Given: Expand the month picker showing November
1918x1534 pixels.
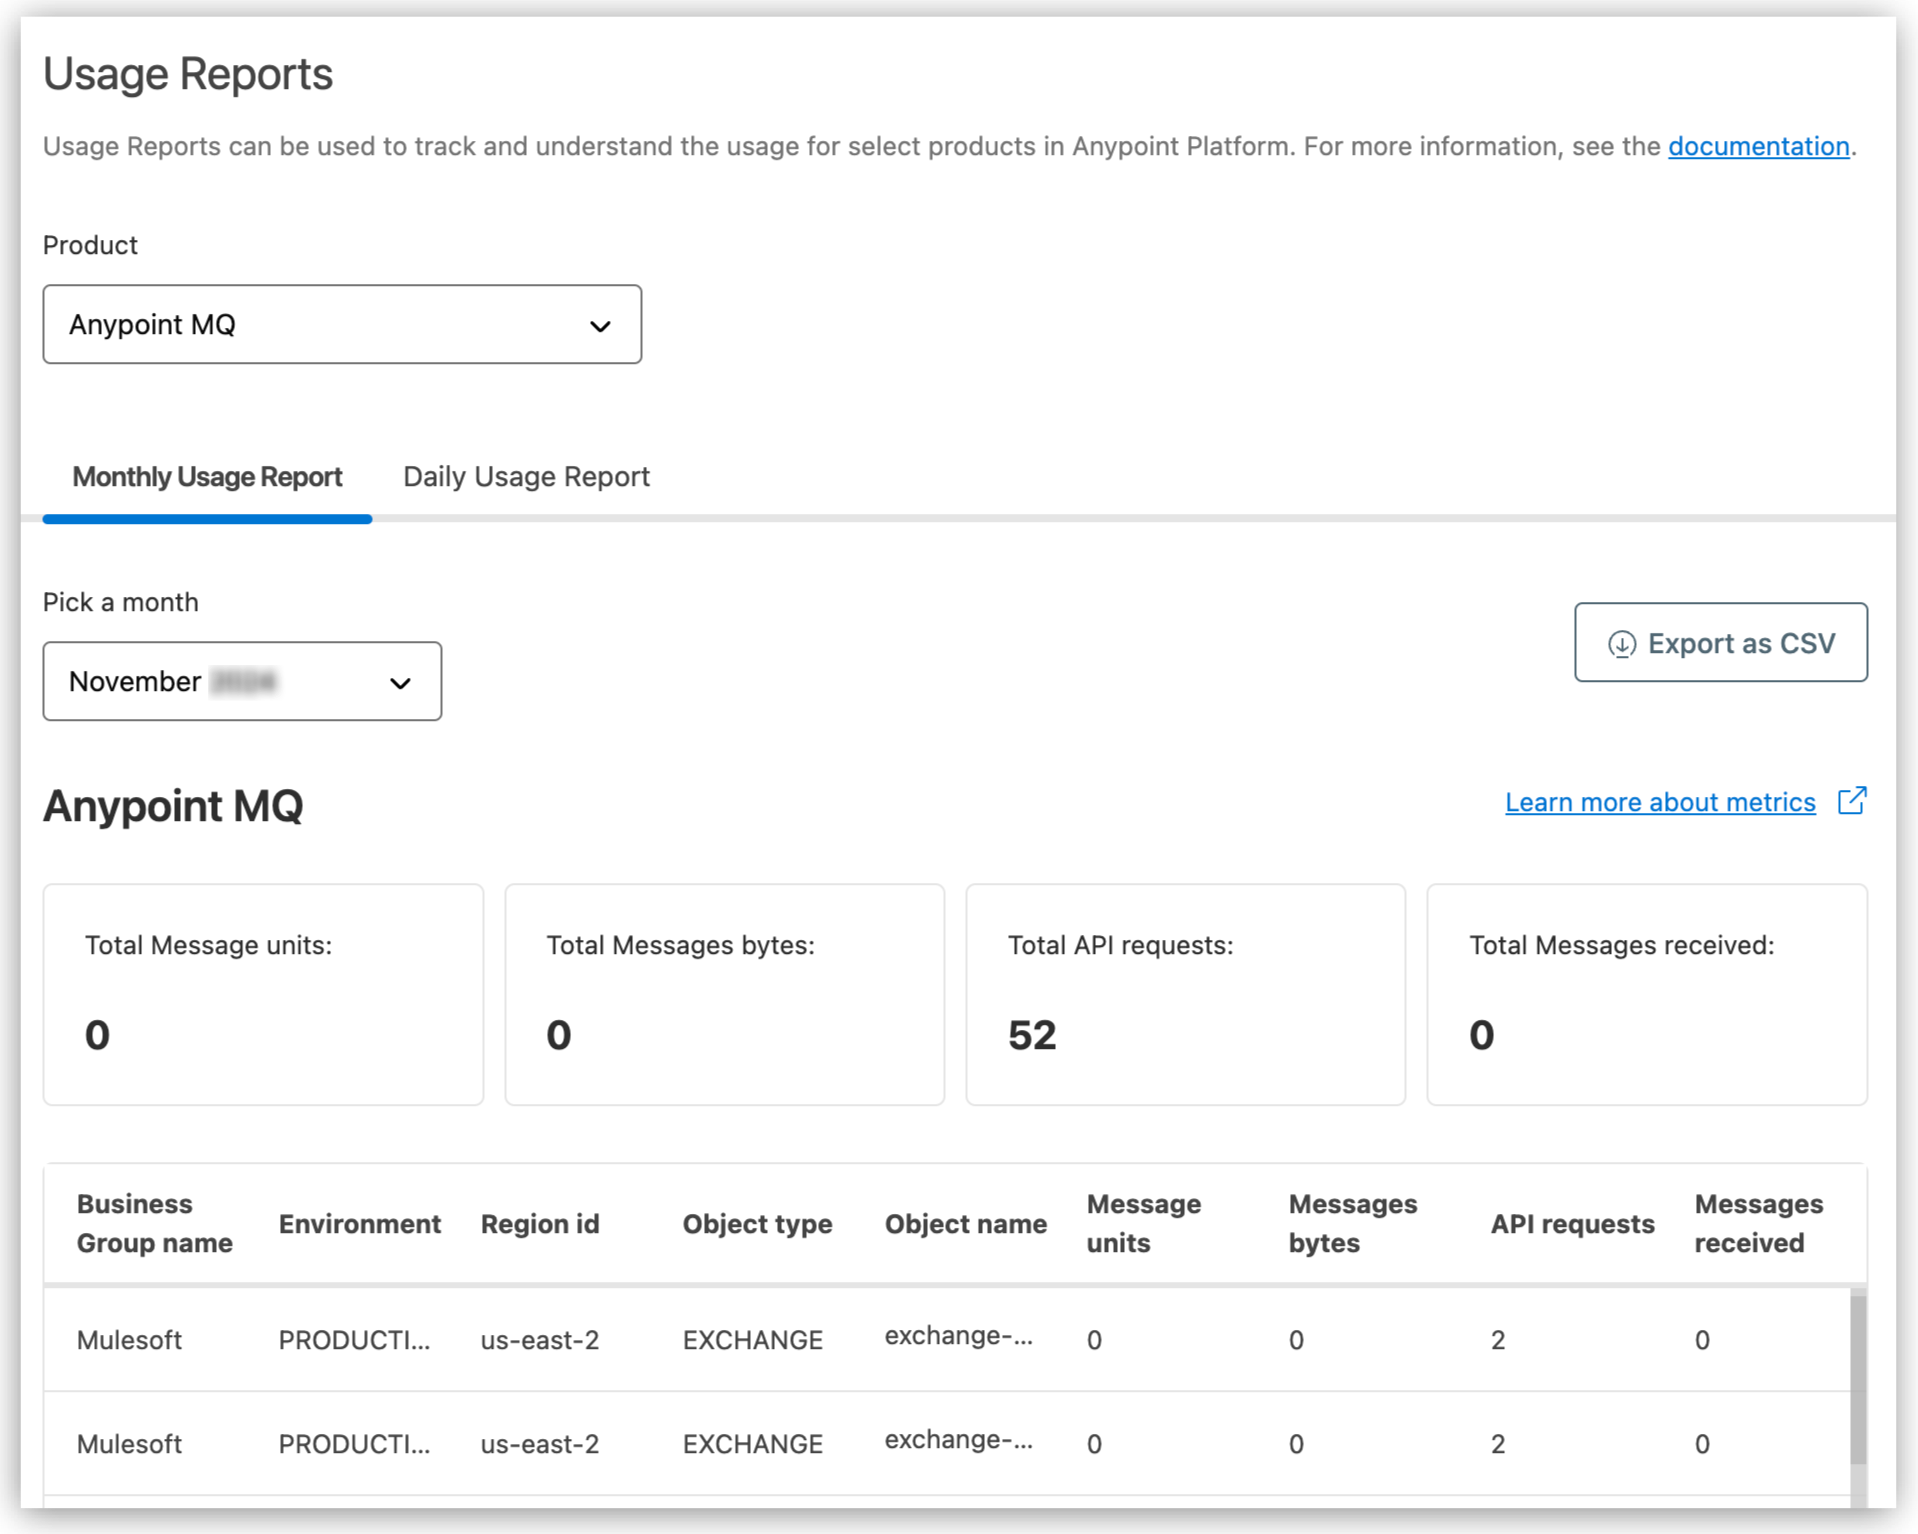Looking at the screenshot, I should pos(242,681).
